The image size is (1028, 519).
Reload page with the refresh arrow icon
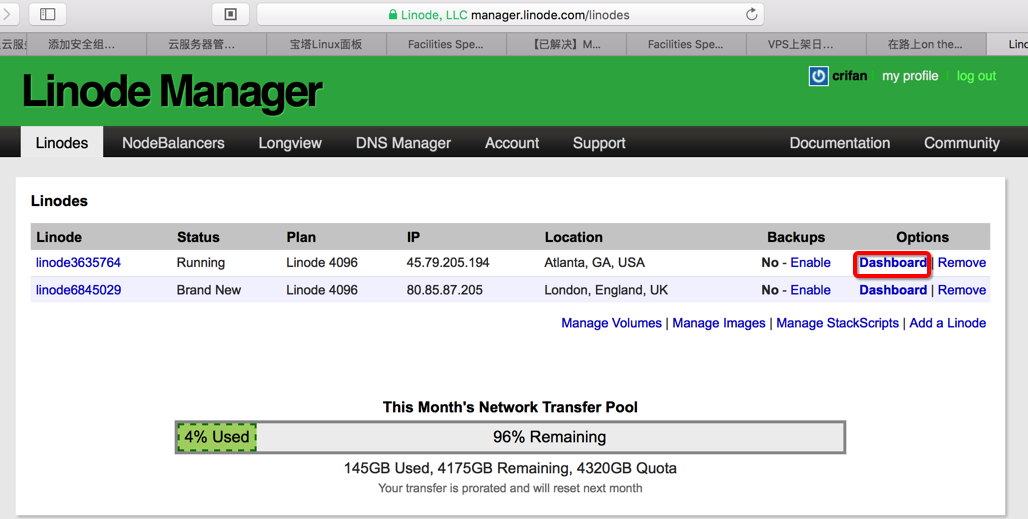[x=751, y=14]
